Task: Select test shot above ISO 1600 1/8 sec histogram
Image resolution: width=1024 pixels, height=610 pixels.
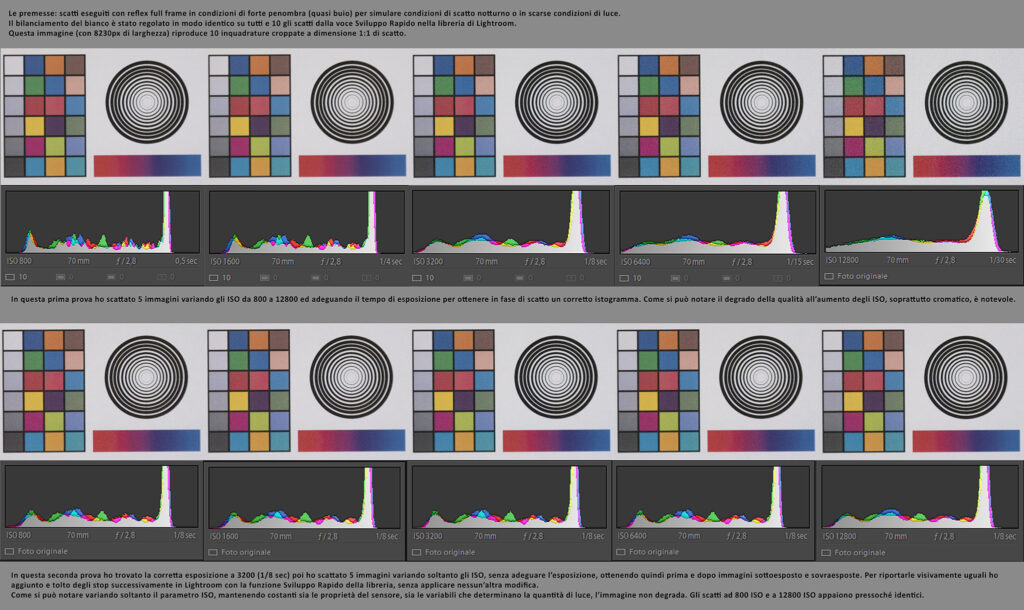Action: click(306, 391)
